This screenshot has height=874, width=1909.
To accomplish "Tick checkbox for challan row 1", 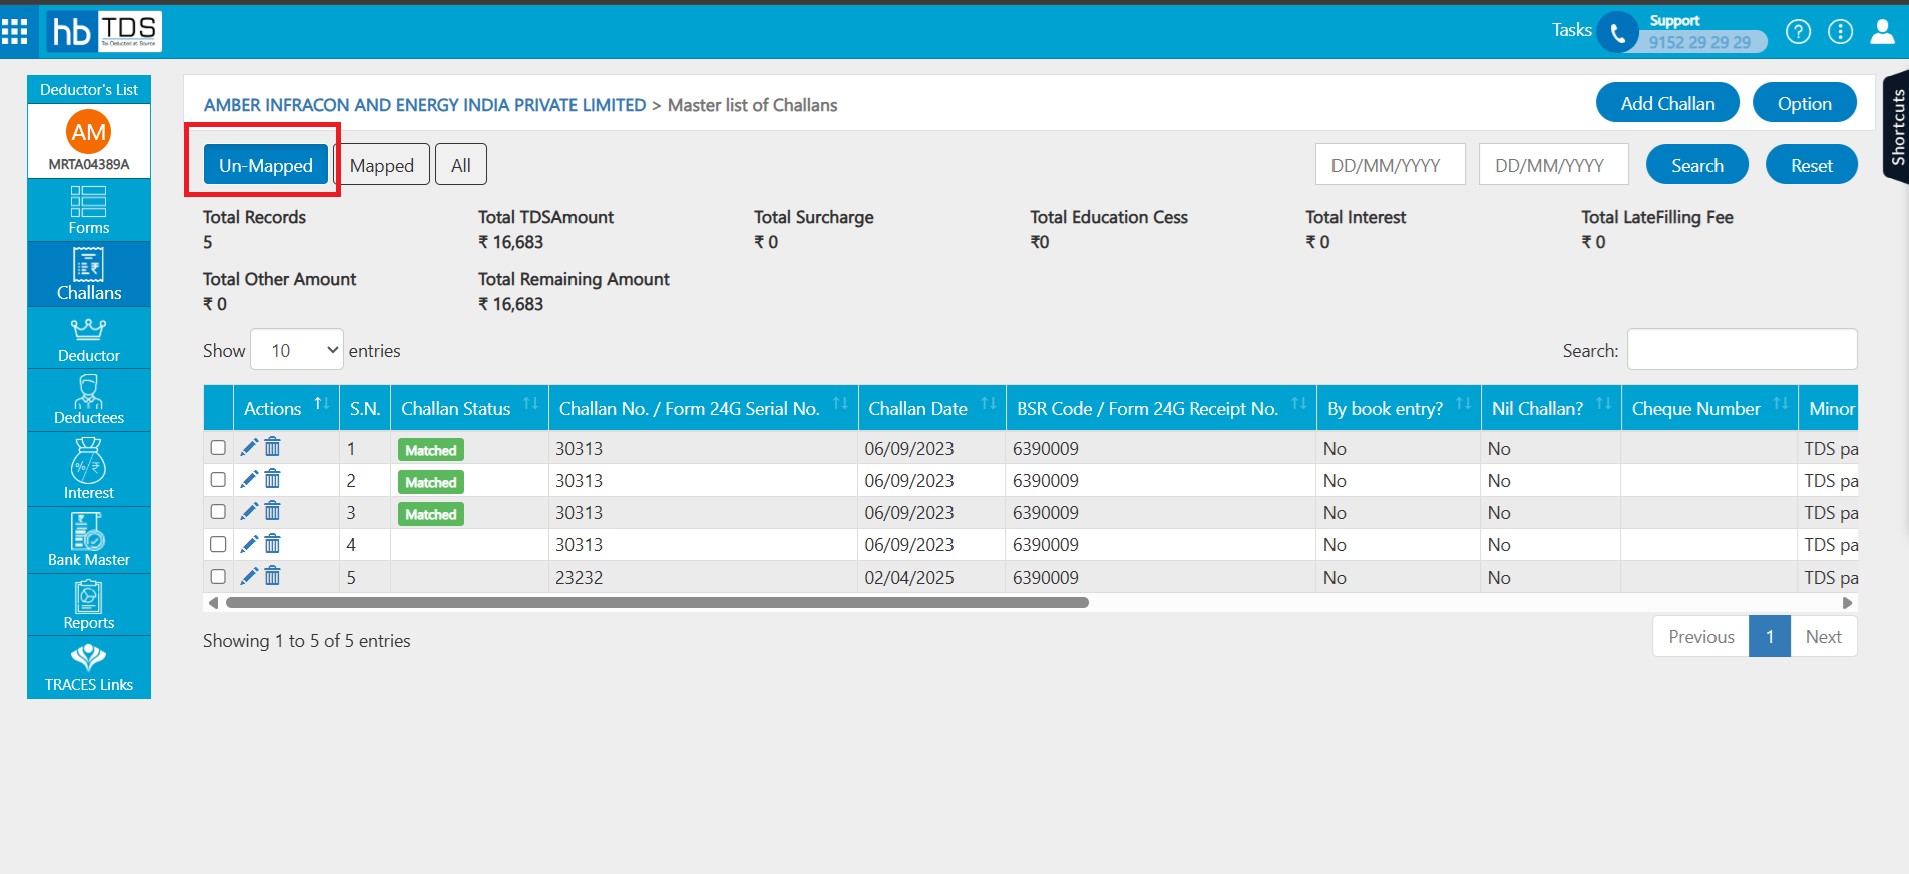I will tap(218, 447).
